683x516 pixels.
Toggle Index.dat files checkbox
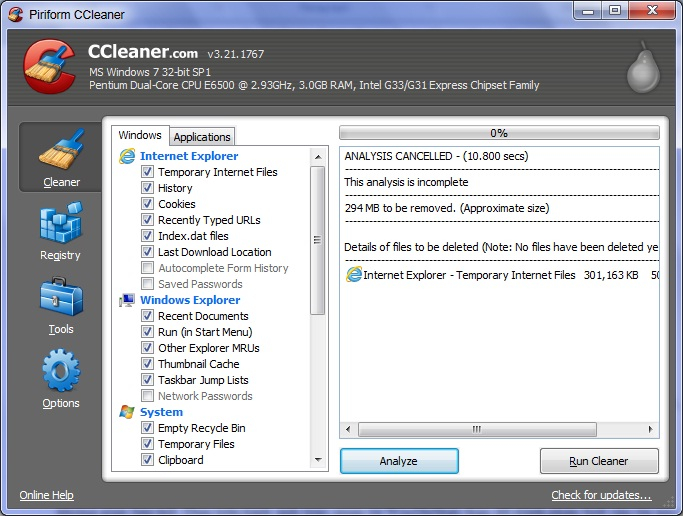pos(147,236)
